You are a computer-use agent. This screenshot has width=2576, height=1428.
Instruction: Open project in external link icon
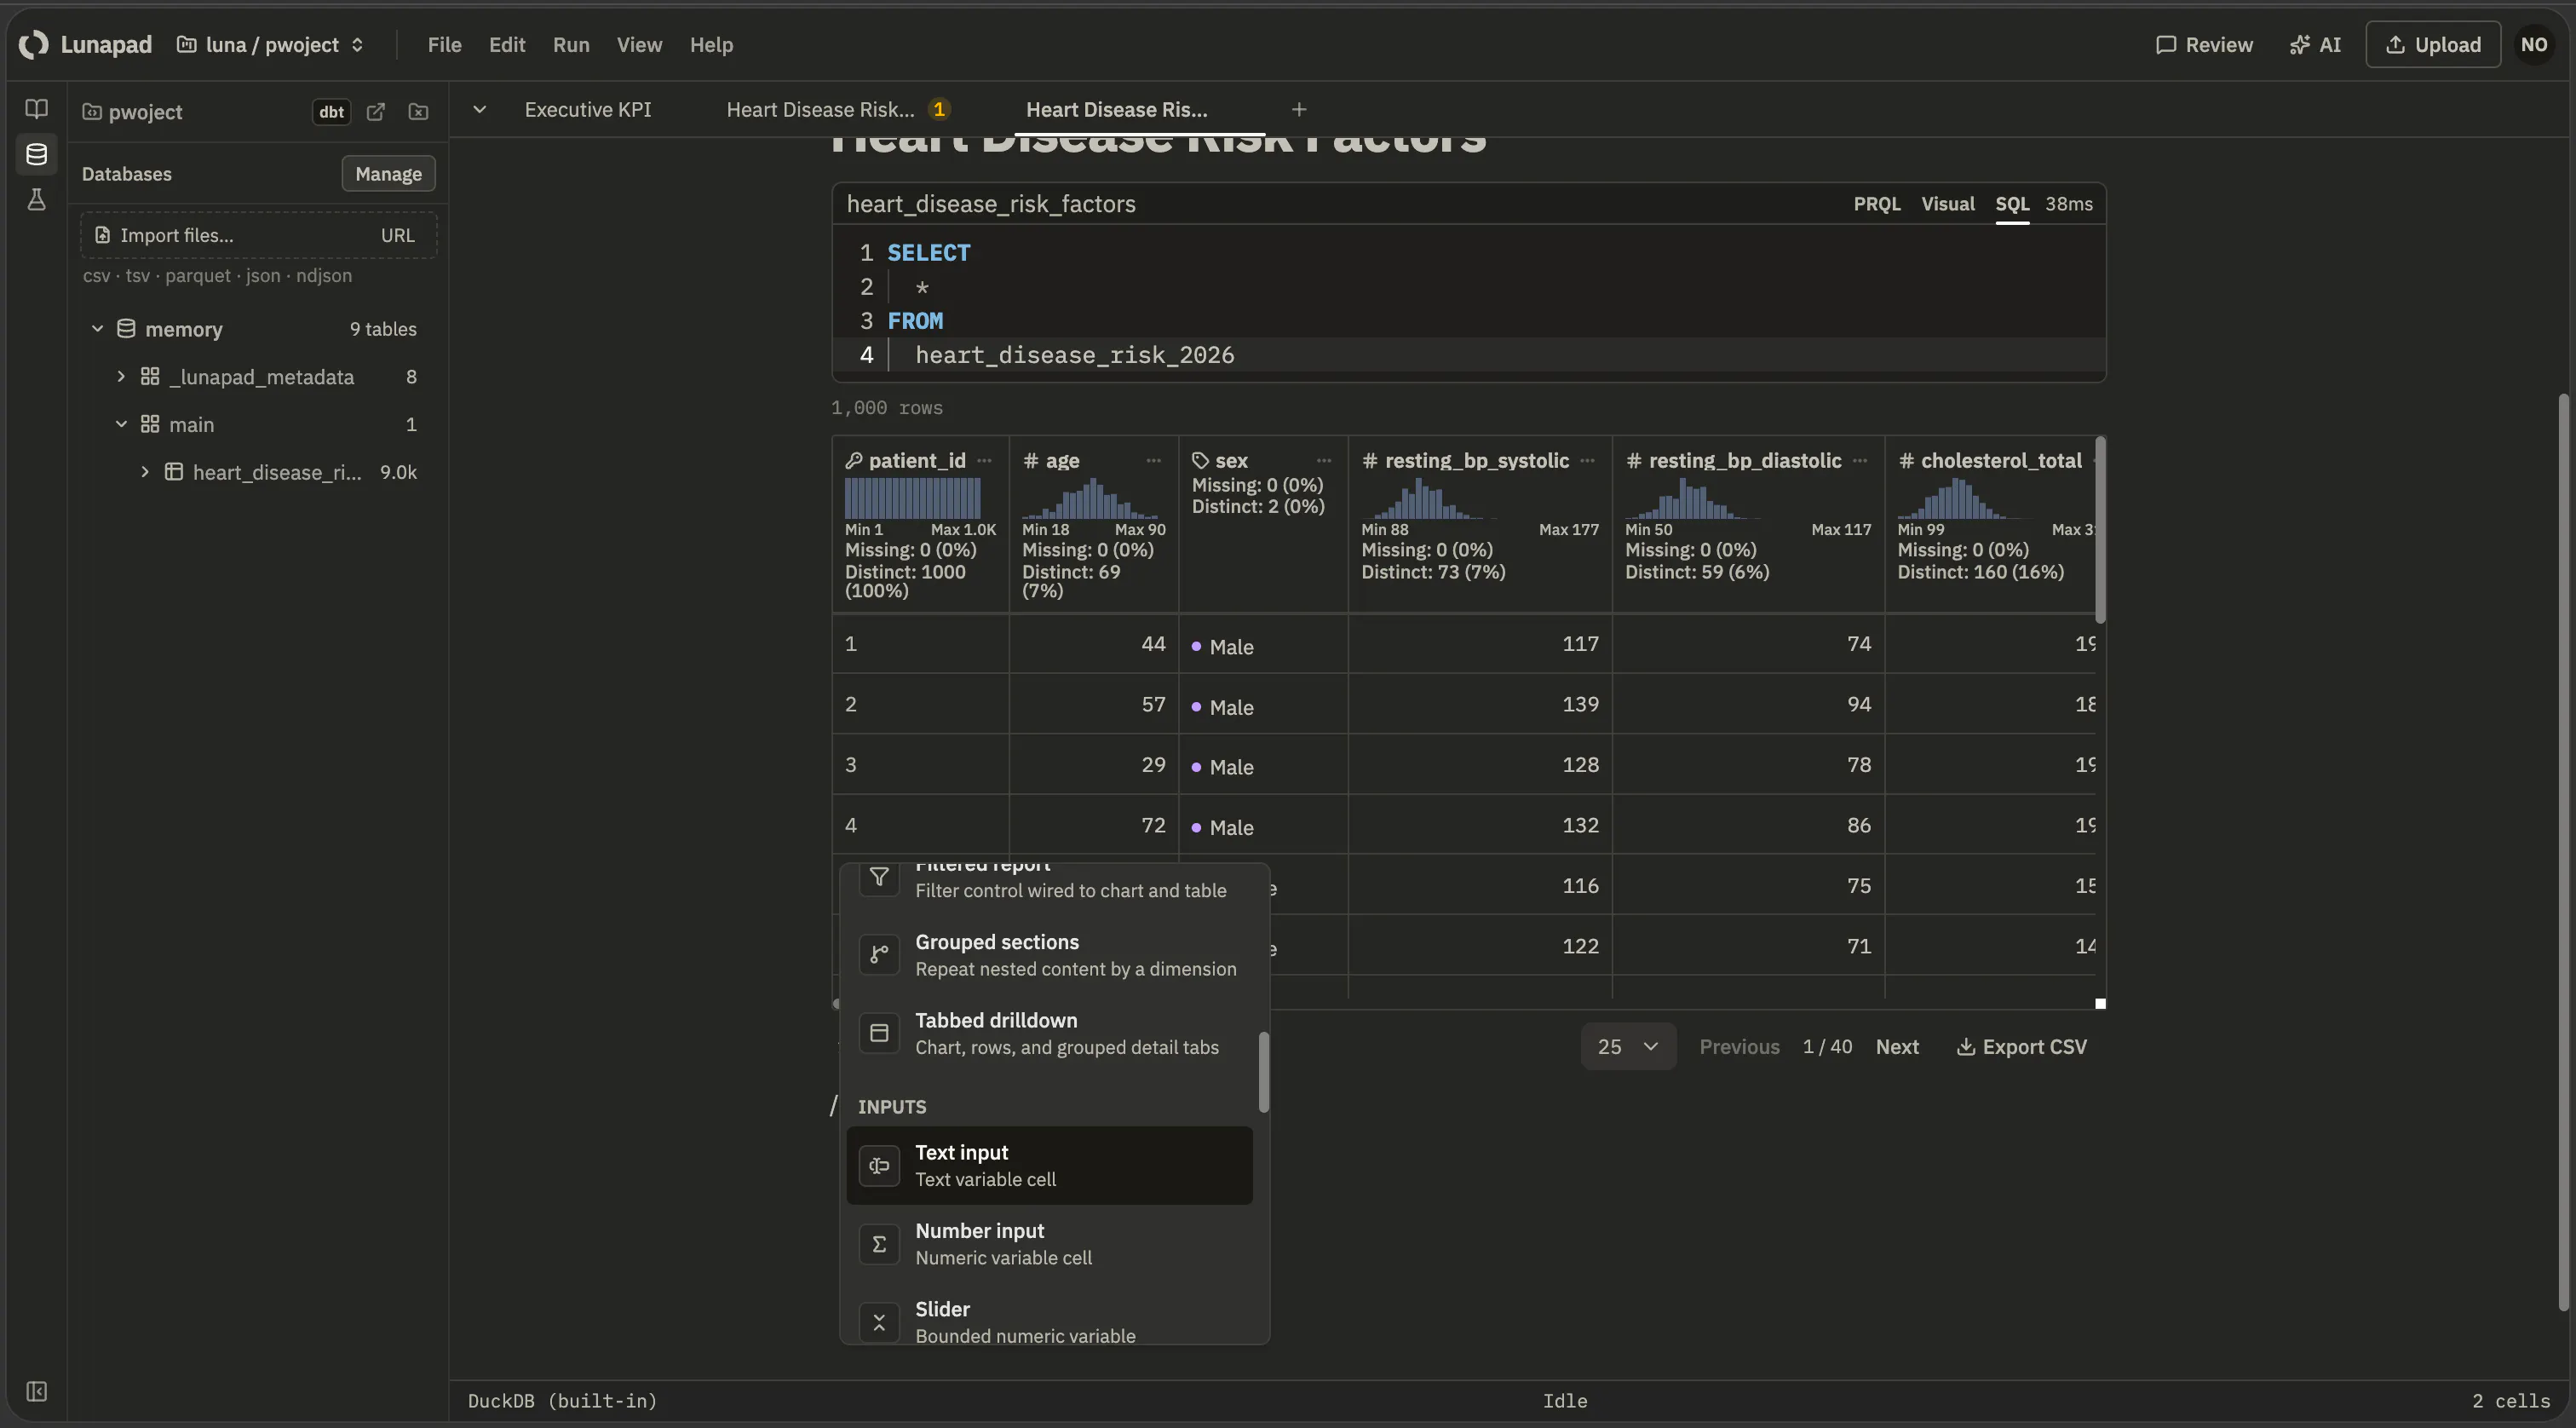376,112
